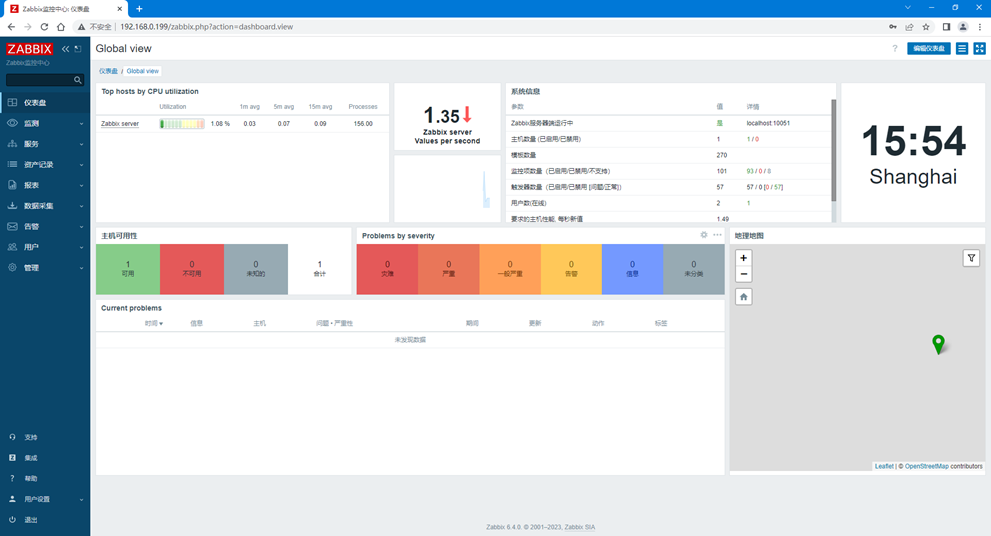The height and width of the screenshot is (536, 991).
Task: Reload the page with browser refresh icon
Action: pyautogui.click(x=44, y=27)
